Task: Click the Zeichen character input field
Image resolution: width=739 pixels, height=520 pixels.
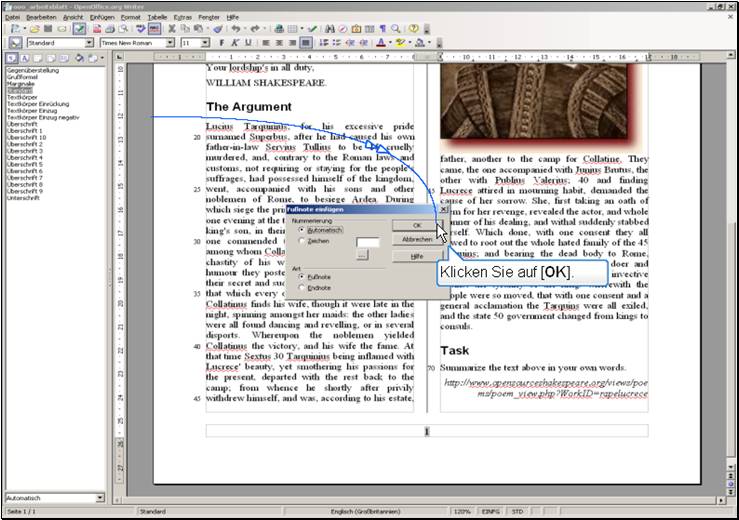Action: pos(368,242)
